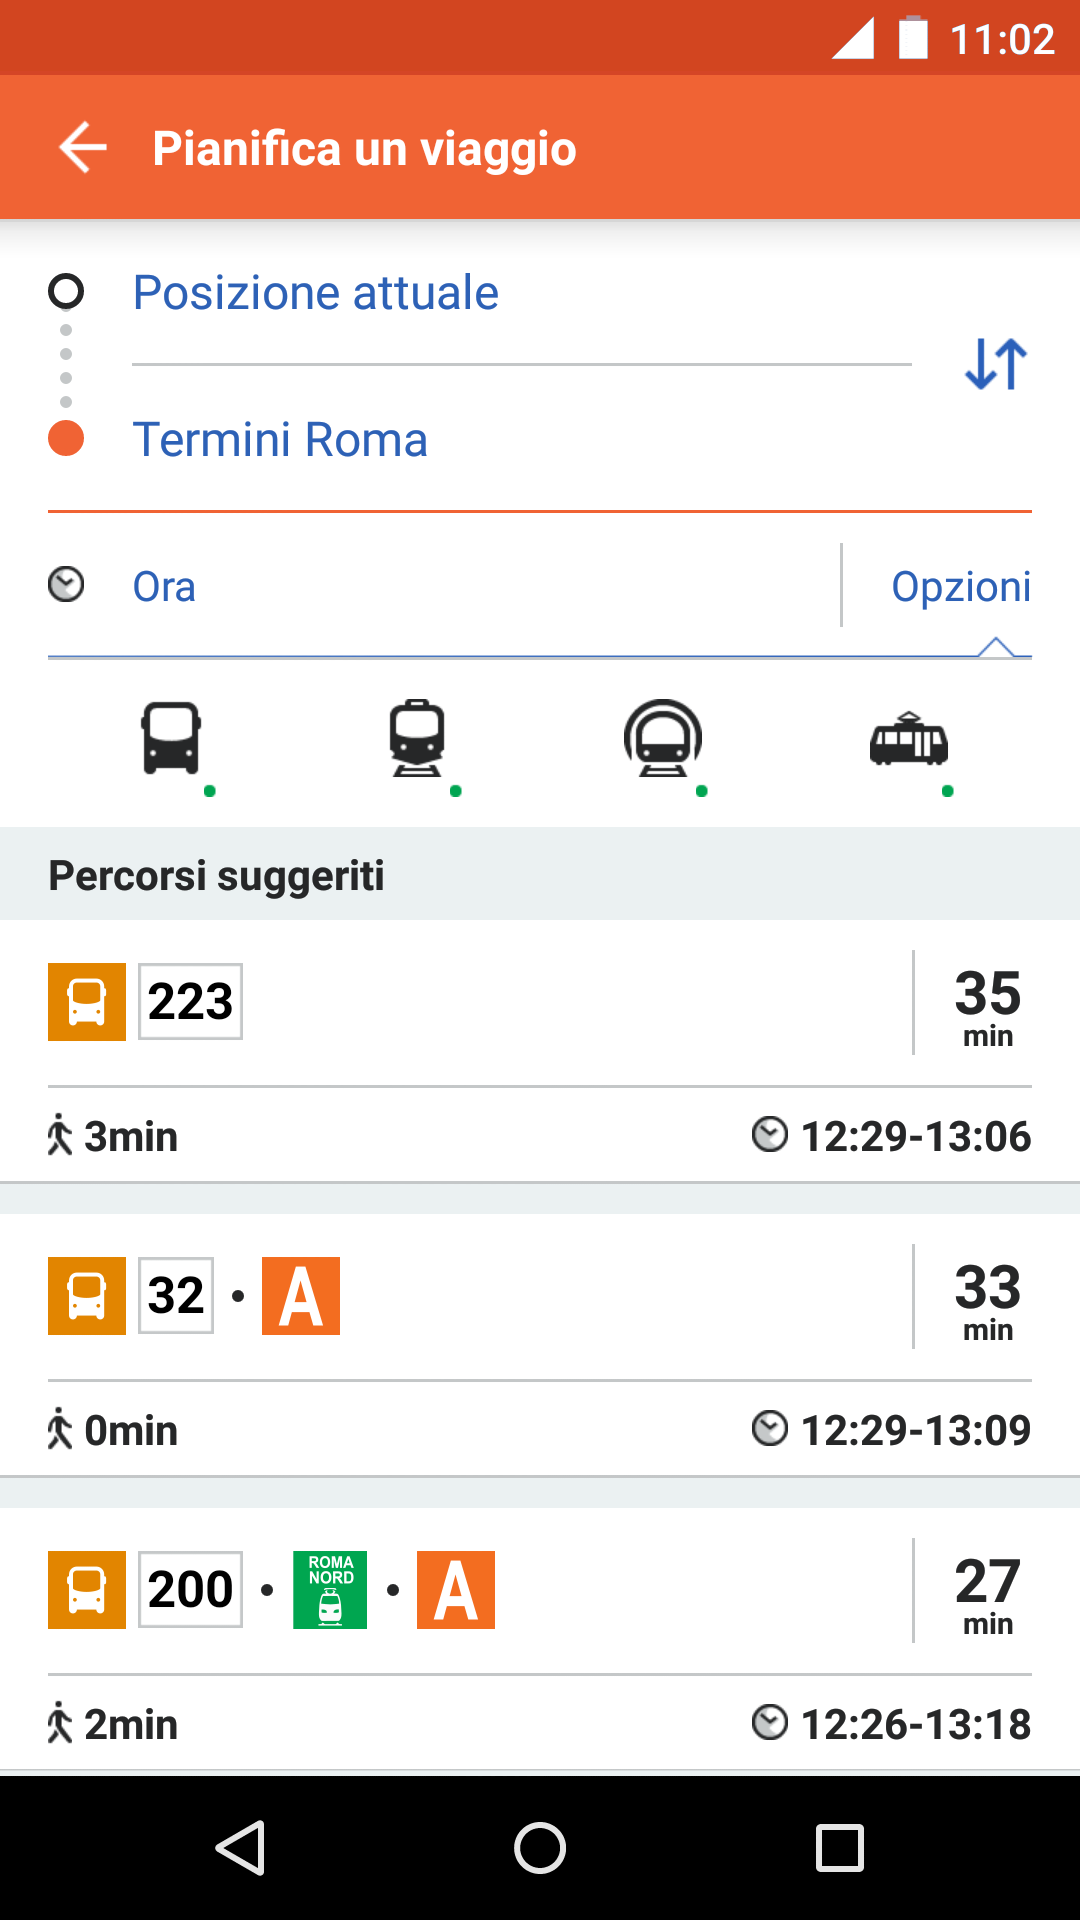Select the bus 32 and metro A route
This screenshot has width=1080, height=1920.
point(540,1344)
